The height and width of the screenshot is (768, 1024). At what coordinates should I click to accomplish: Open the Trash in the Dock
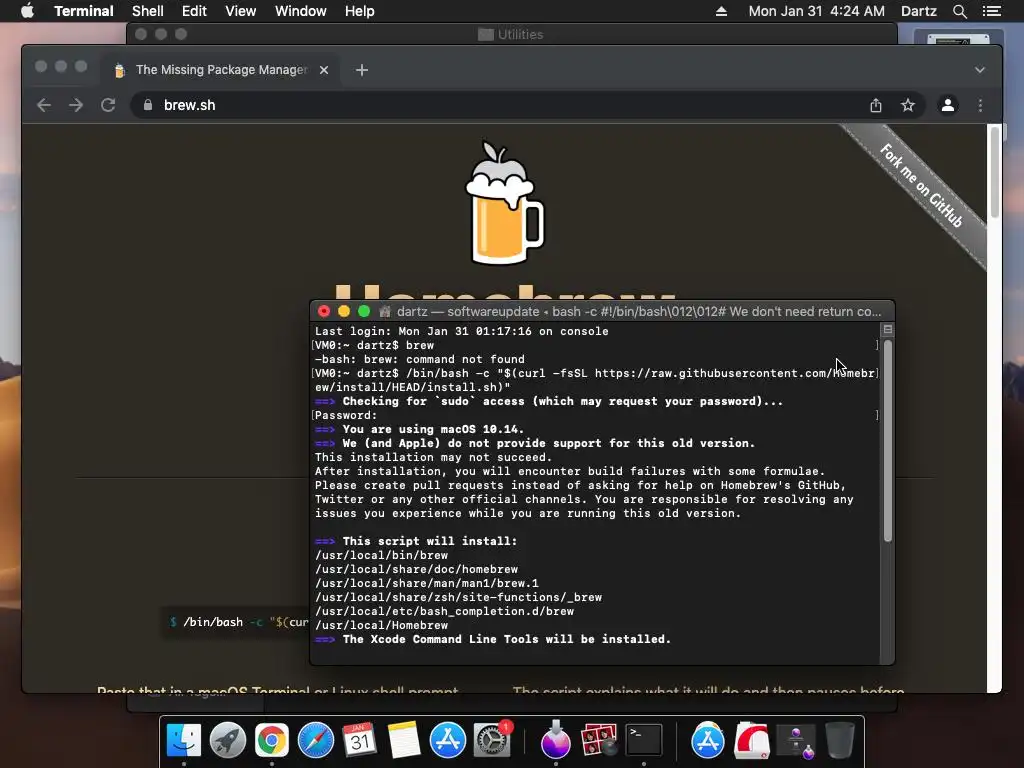[x=840, y=740]
